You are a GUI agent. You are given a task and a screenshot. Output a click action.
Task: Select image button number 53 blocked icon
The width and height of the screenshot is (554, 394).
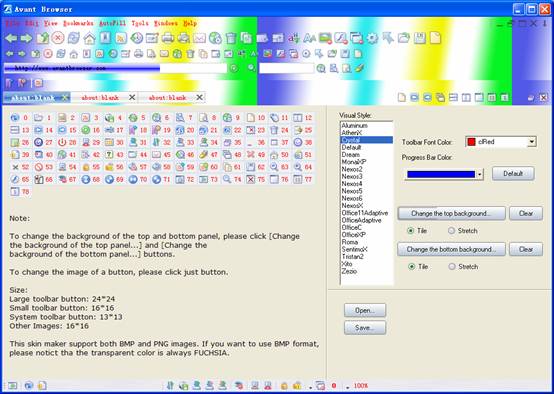tap(43, 167)
